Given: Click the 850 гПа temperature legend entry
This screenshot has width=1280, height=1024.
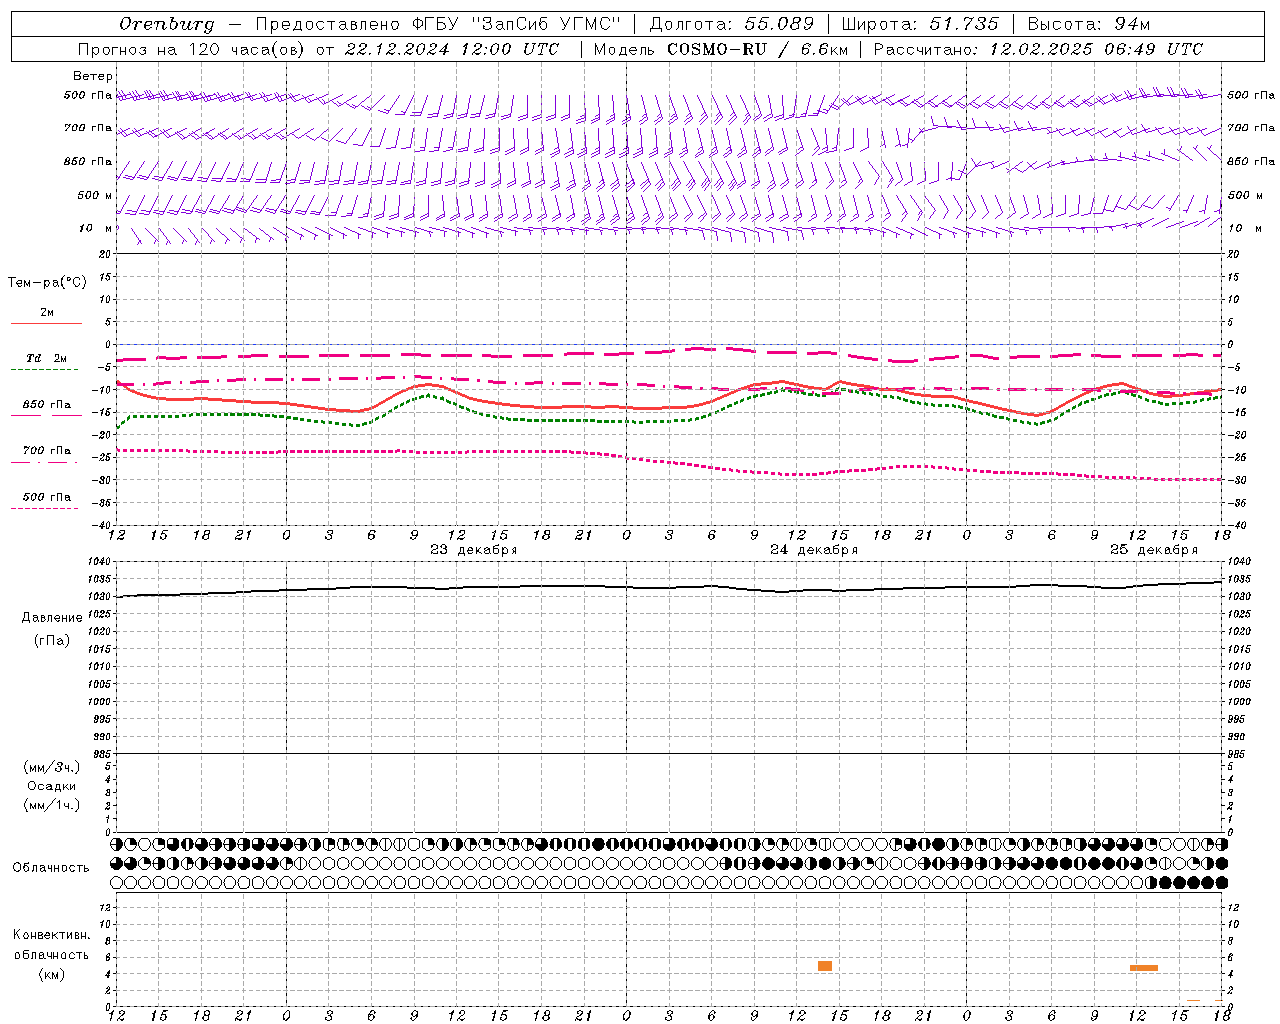Looking at the screenshot, I should tap(47, 405).
